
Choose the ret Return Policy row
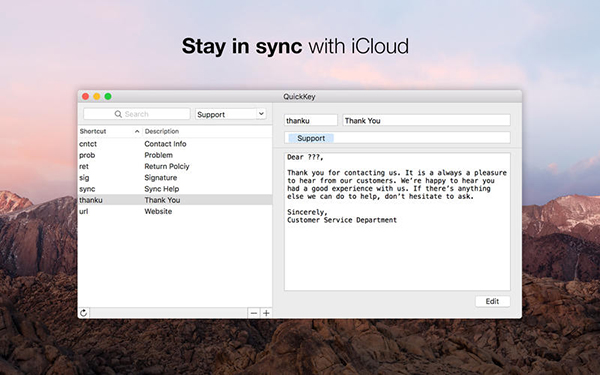(x=175, y=166)
